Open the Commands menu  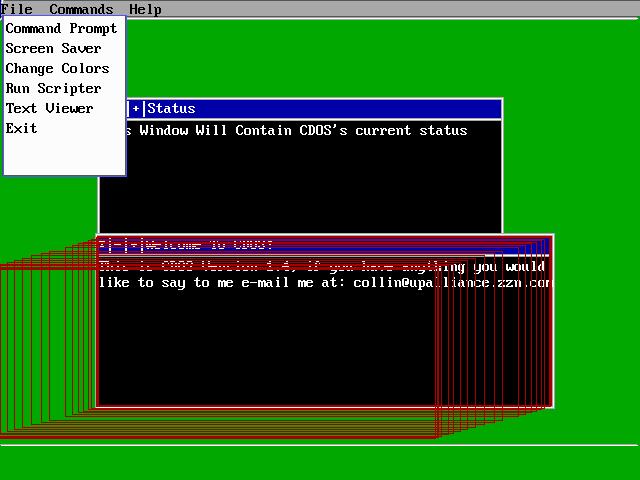[x=81, y=9]
